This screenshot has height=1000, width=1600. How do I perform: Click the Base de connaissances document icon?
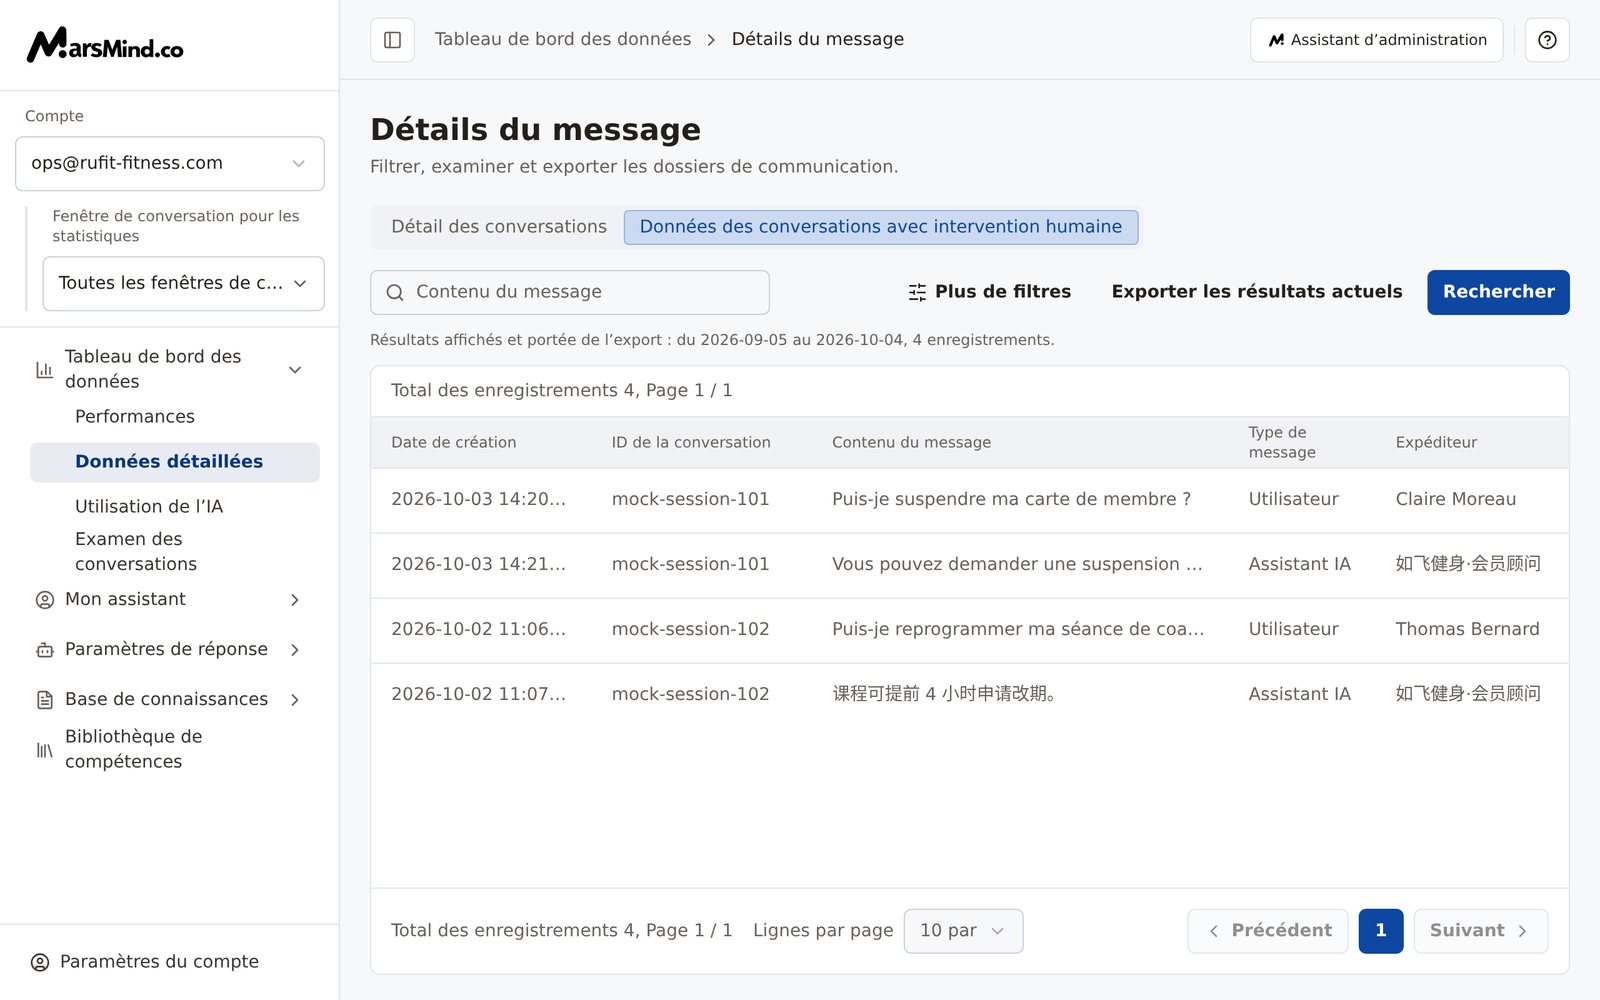(x=45, y=700)
